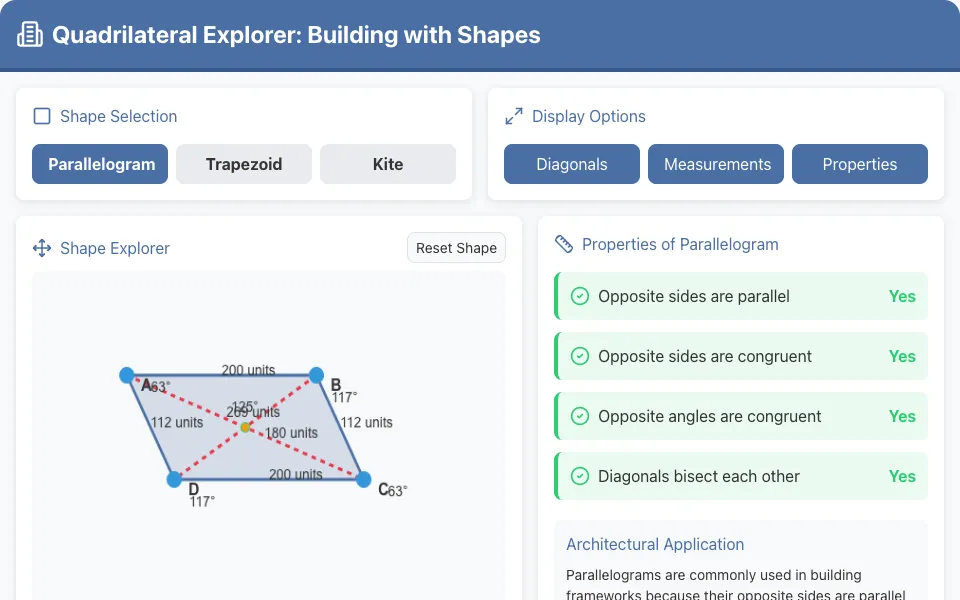960x600 pixels.
Task: Click the check icon for Opposite sides are congruent
Action: tap(580, 356)
